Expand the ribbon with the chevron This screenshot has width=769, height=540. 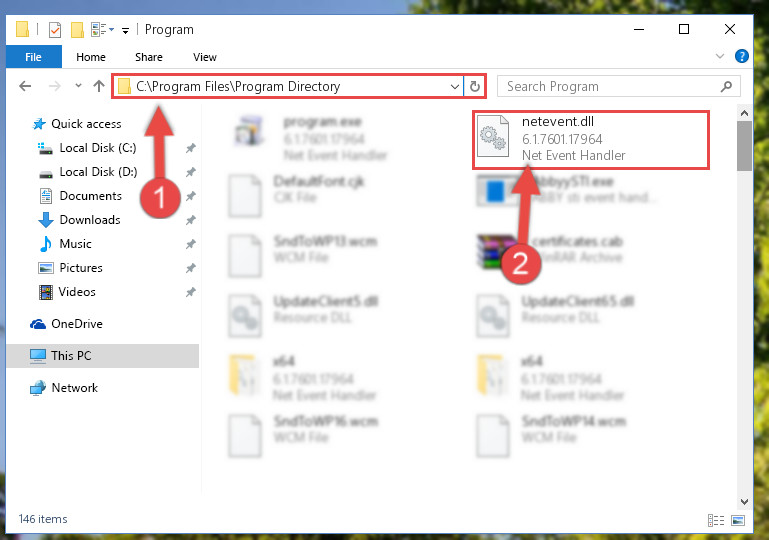pyautogui.click(x=719, y=56)
